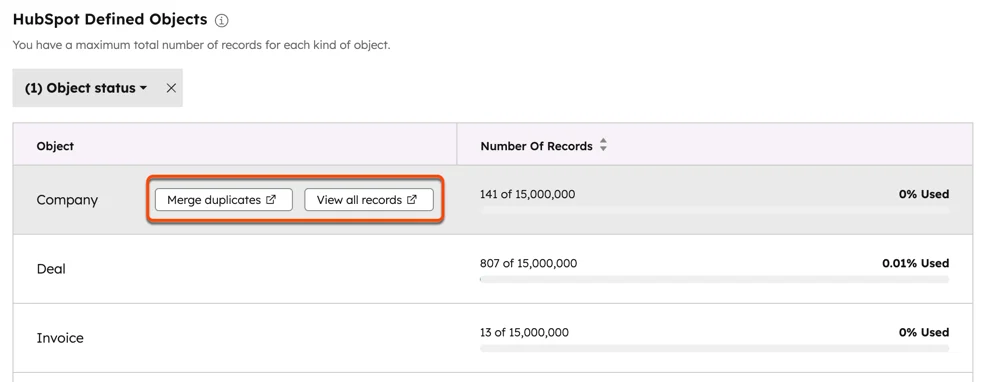Screen dimensions: 984x382
Task: Clear the Object status filter with X
Action: pyautogui.click(x=171, y=88)
